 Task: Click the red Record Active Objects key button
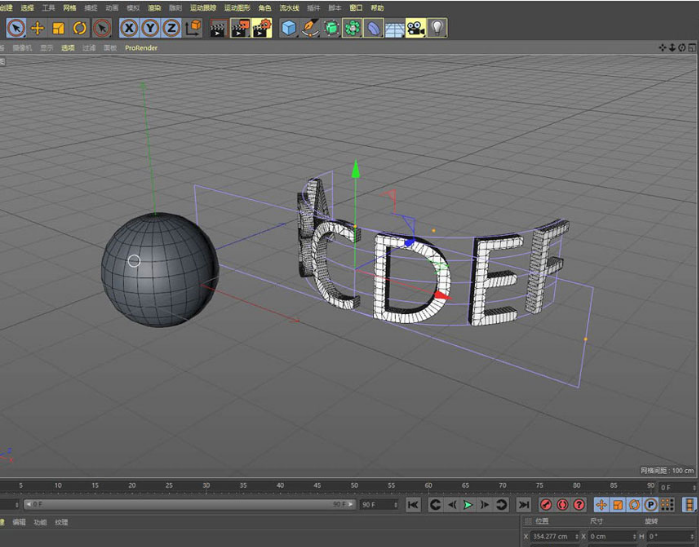point(546,505)
